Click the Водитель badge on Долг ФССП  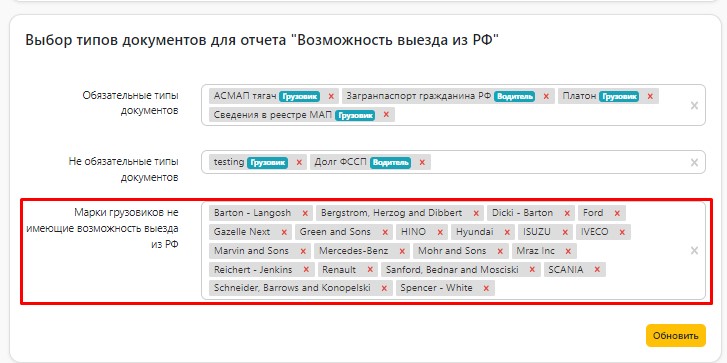click(x=390, y=162)
